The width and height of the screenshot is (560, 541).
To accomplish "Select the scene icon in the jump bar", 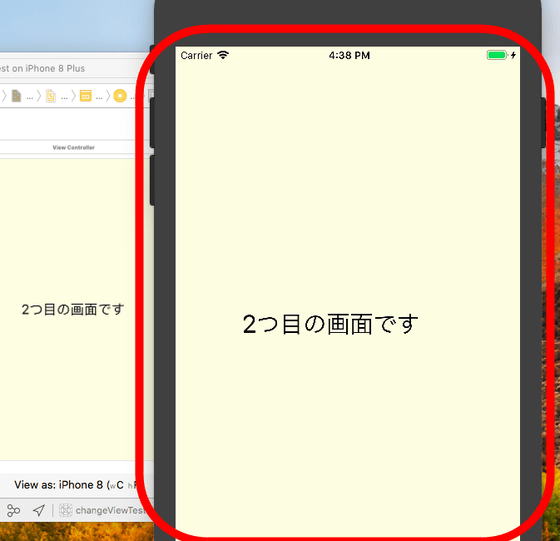I will click(x=85, y=96).
